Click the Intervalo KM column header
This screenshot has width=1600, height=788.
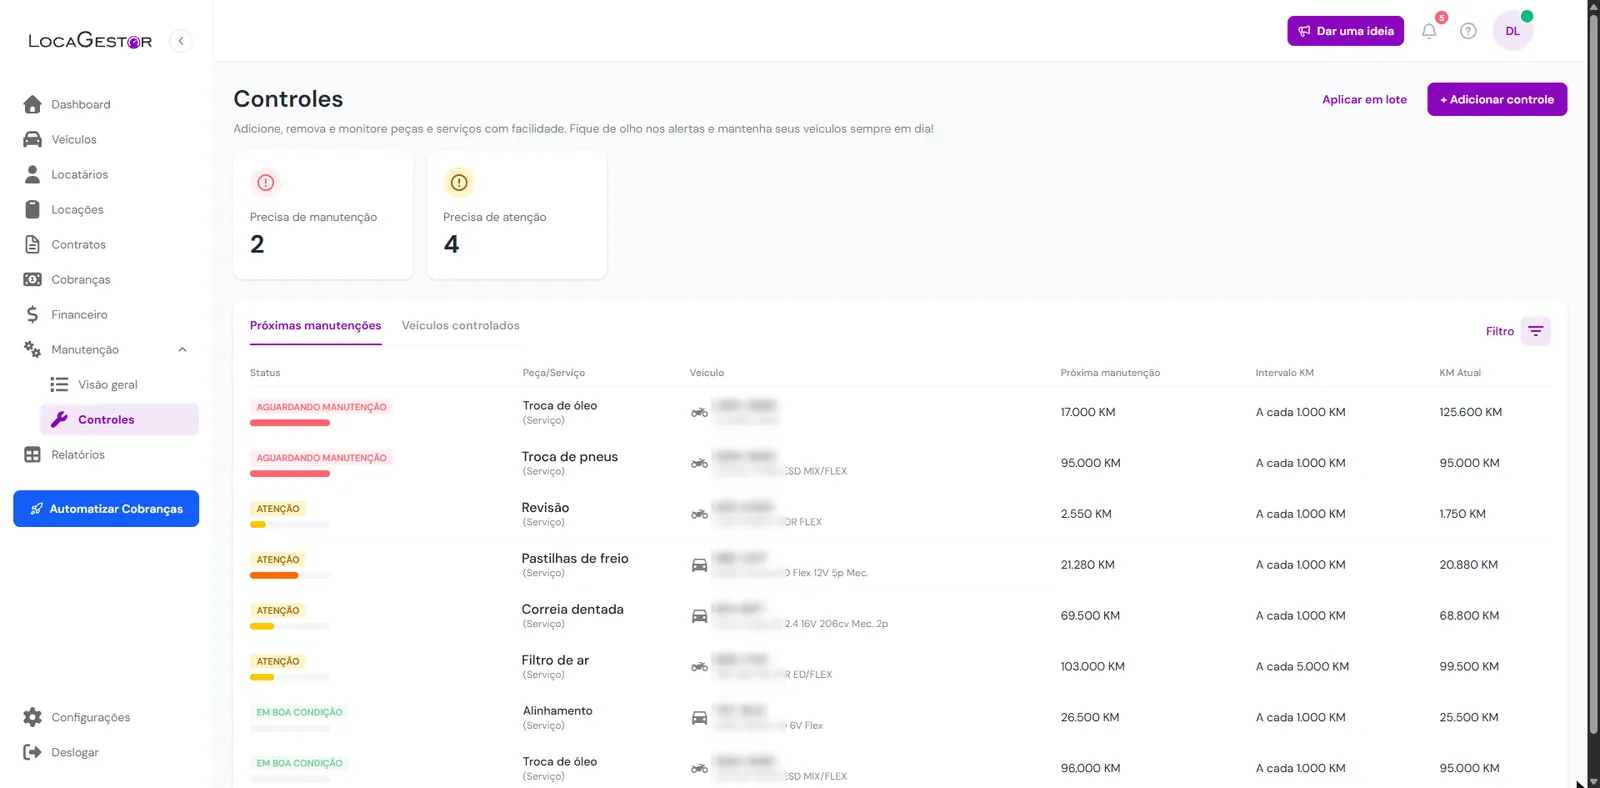(x=1284, y=373)
